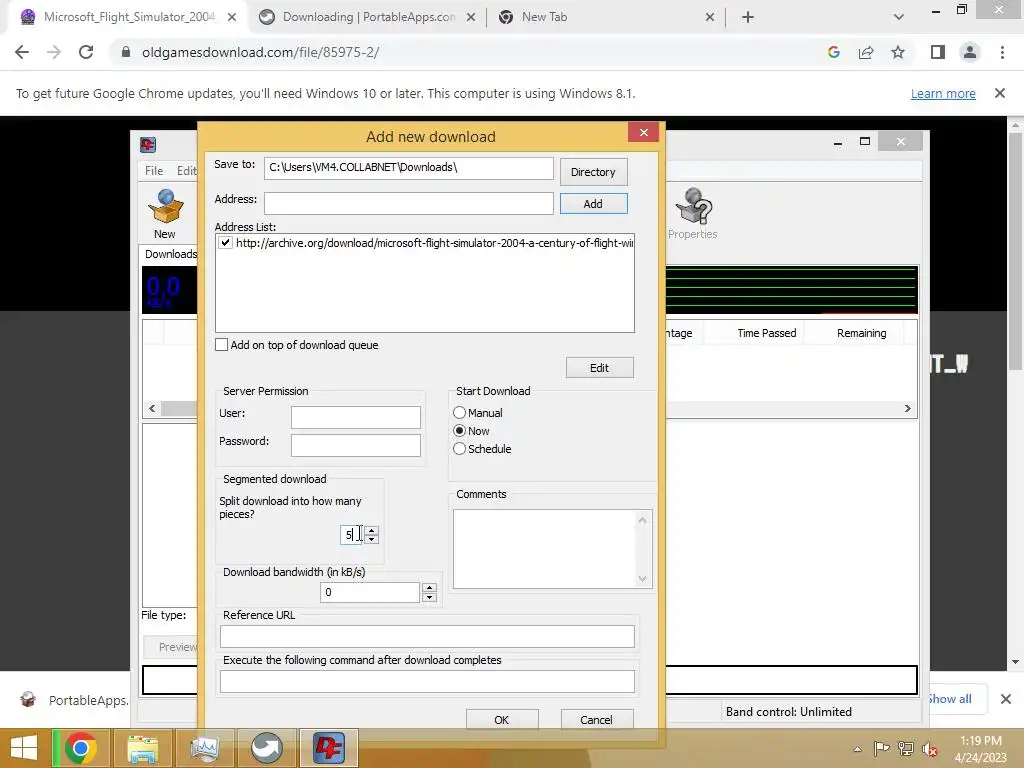Decrease the download bandwidth value
The height and width of the screenshot is (768, 1024).
point(429,597)
